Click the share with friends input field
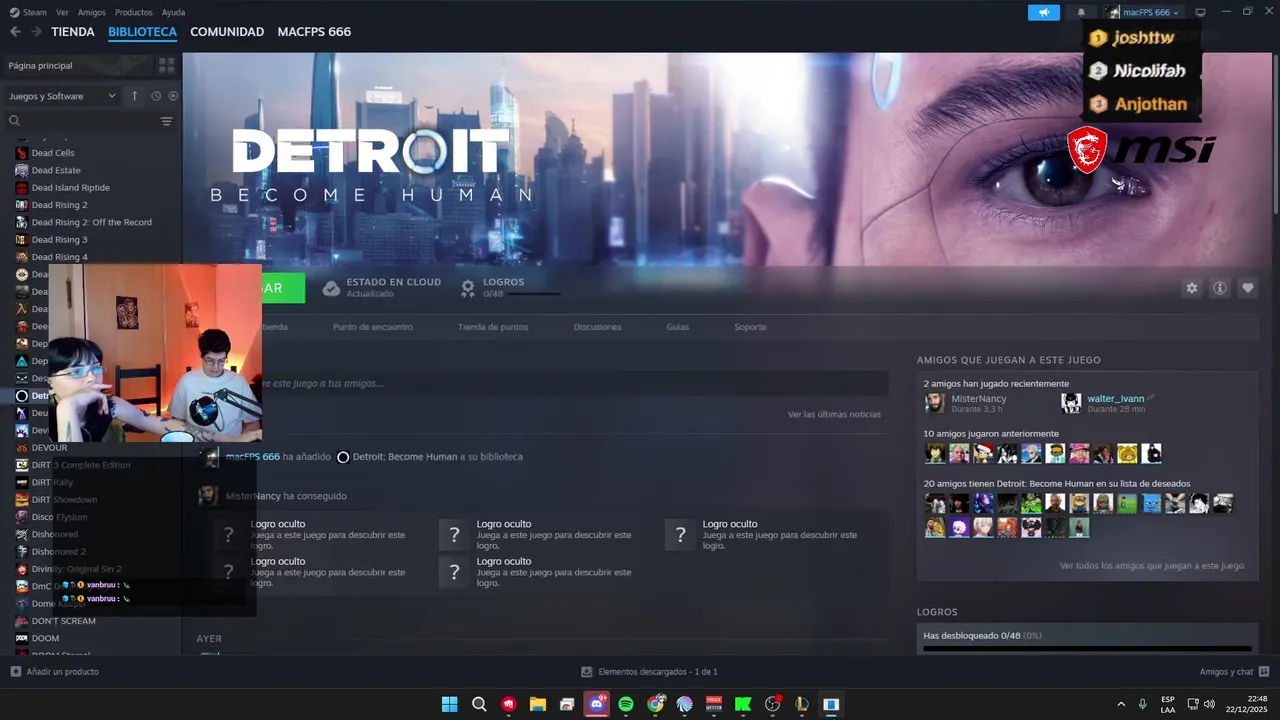Screen dimensions: 1280x720 (573, 383)
